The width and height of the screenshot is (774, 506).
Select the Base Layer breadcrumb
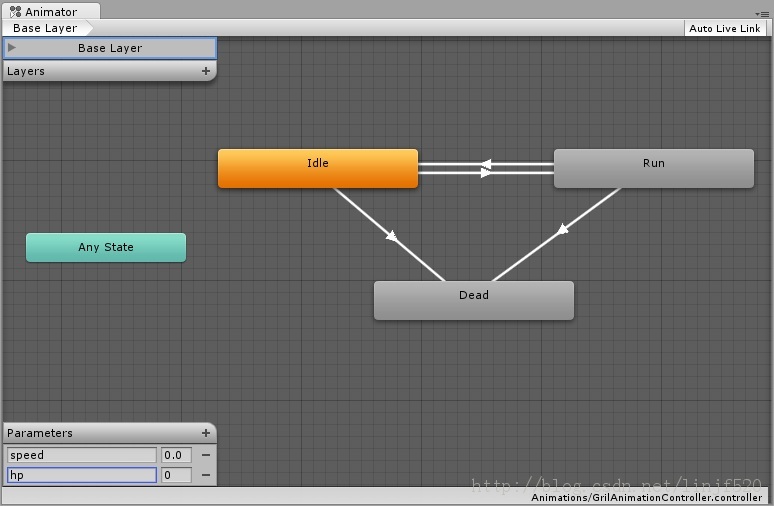[47, 28]
